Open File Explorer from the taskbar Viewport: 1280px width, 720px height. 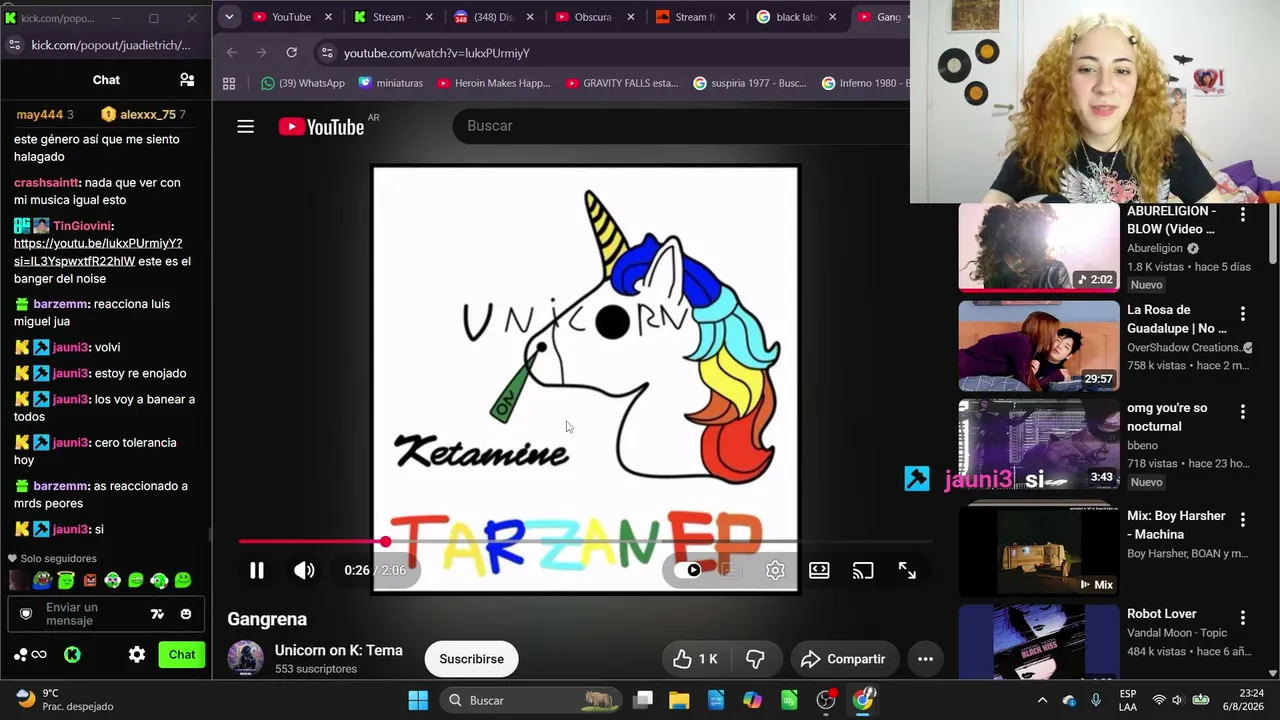679,700
